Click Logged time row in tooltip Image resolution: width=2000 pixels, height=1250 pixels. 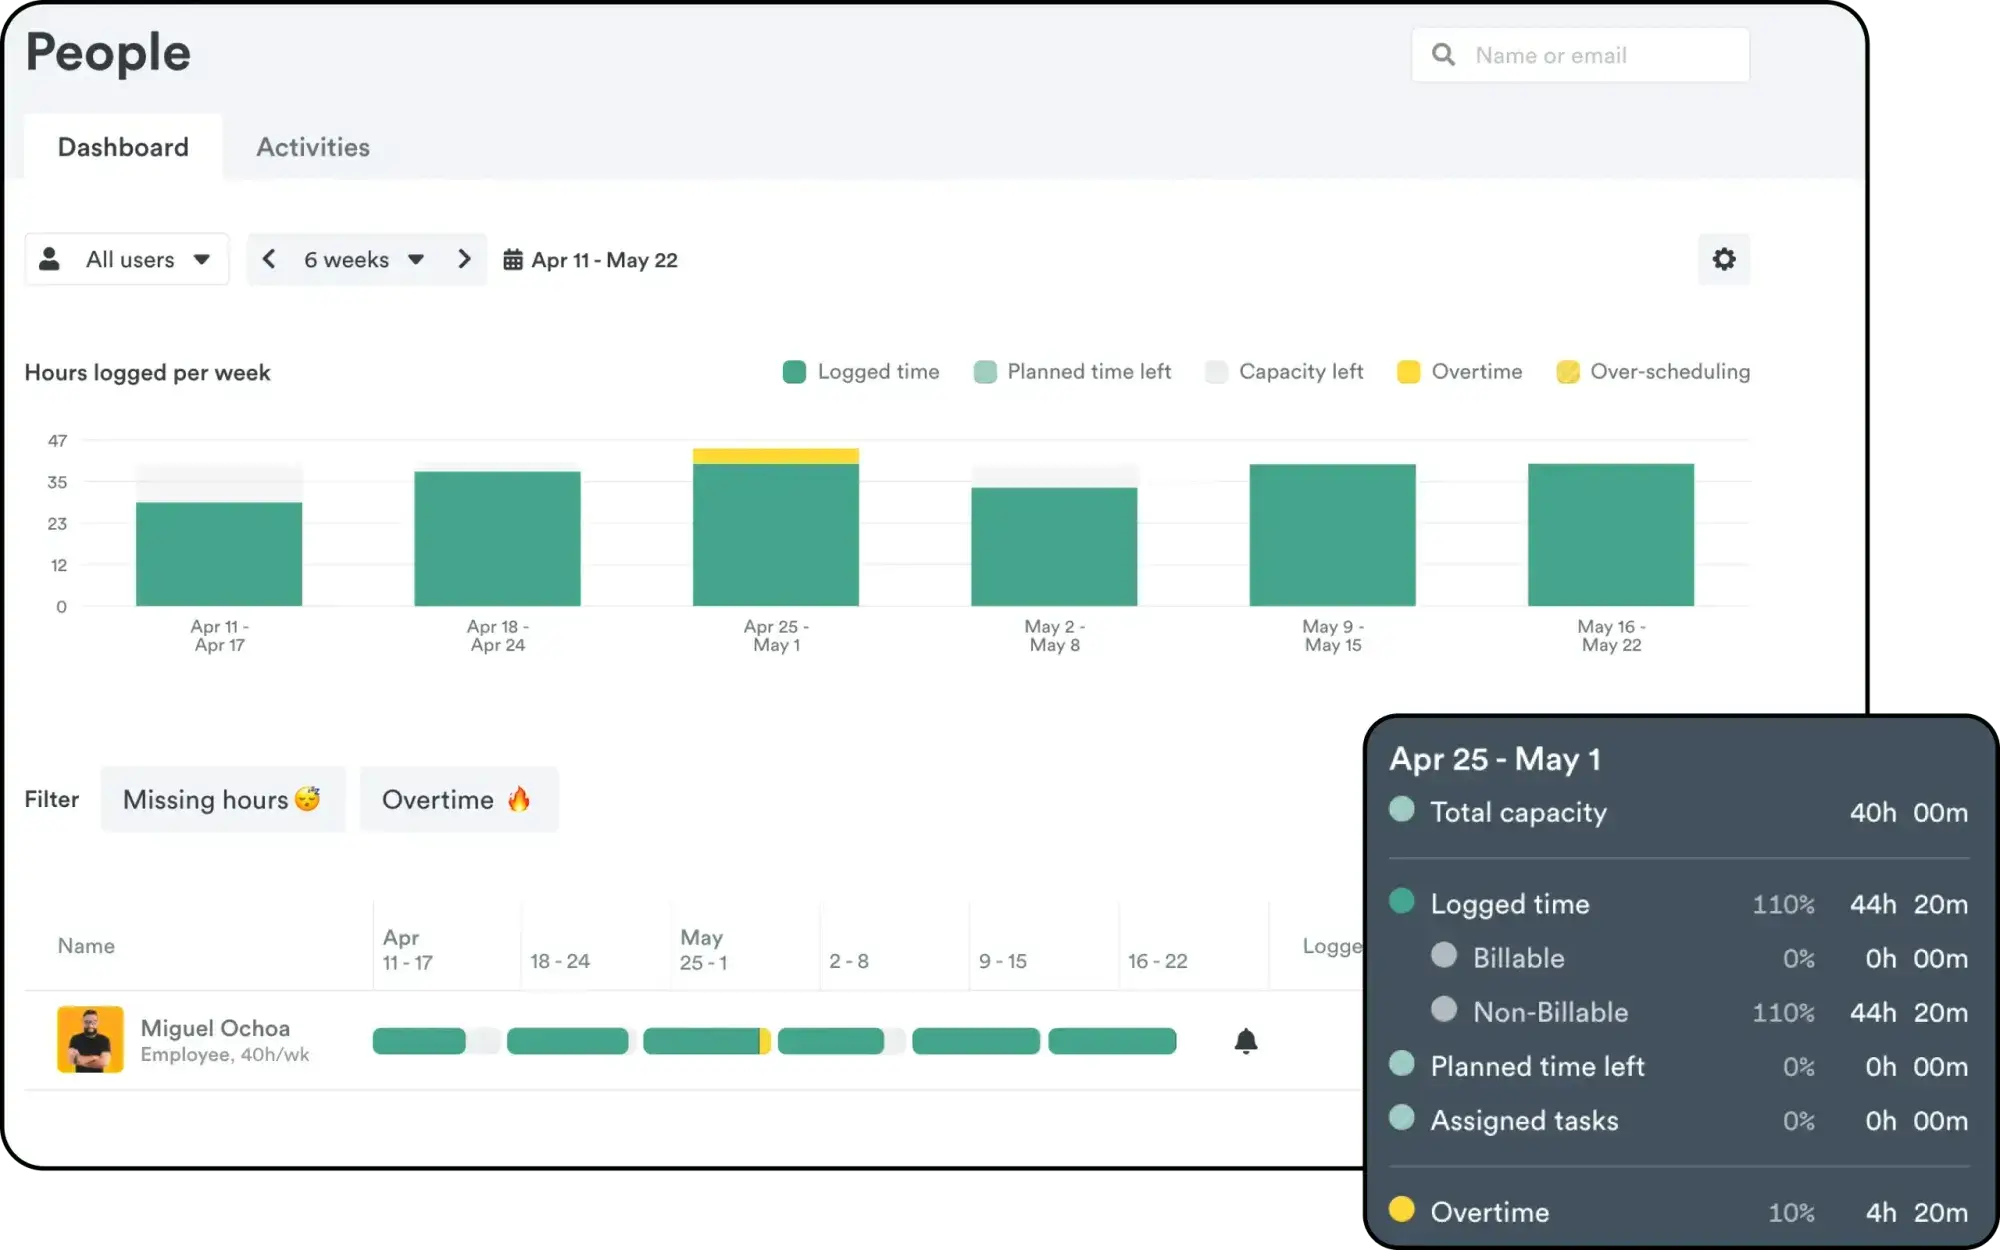pyautogui.click(x=1679, y=904)
